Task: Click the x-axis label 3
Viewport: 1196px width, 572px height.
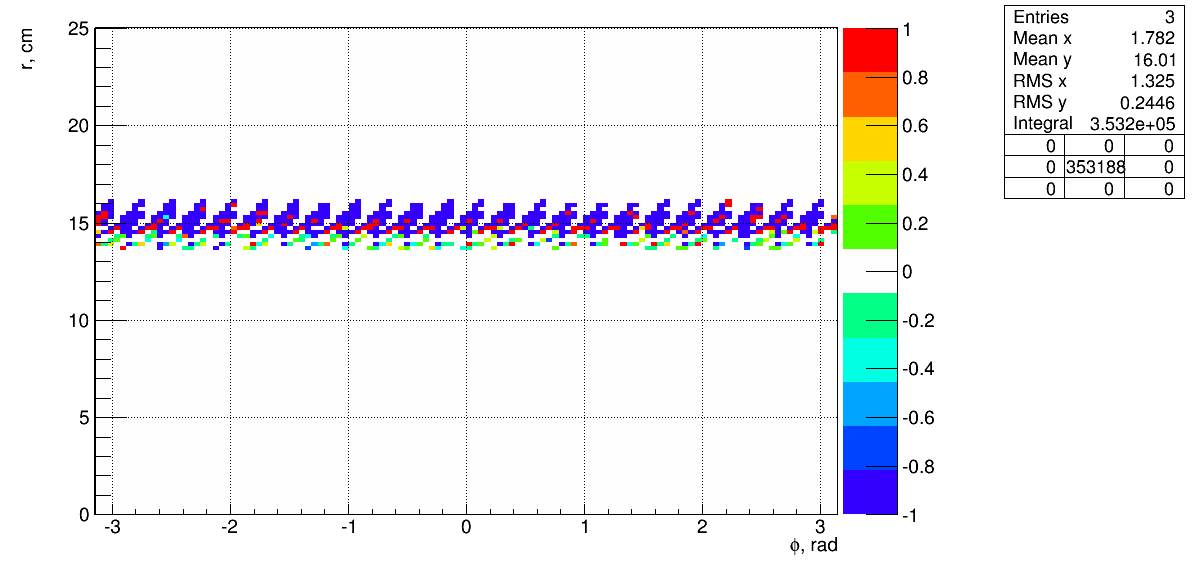Action: click(x=820, y=528)
